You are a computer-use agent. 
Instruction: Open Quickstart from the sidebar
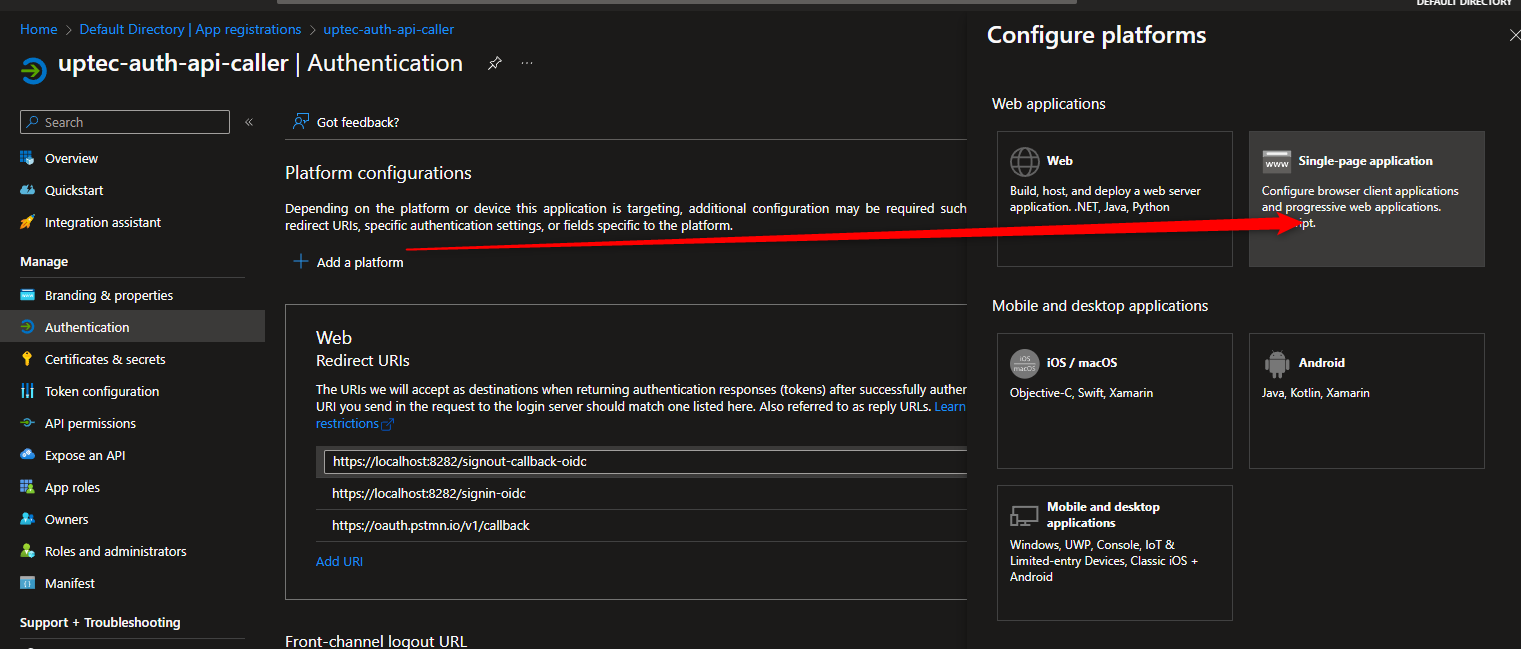[74, 190]
